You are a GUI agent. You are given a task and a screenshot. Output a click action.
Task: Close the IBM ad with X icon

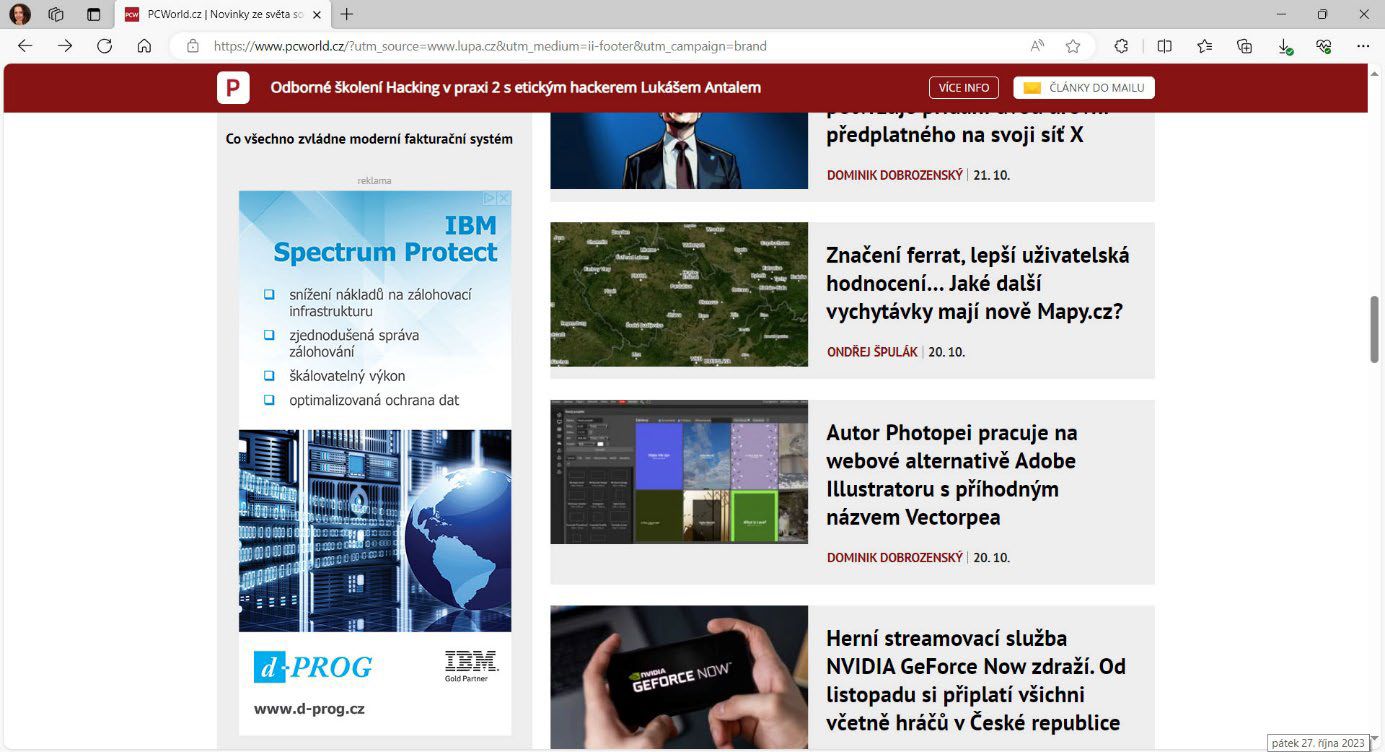[504, 198]
